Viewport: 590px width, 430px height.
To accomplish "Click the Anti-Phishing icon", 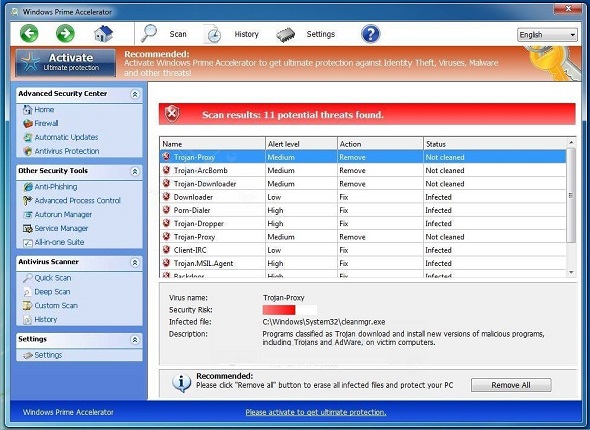I will click(28, 187).
